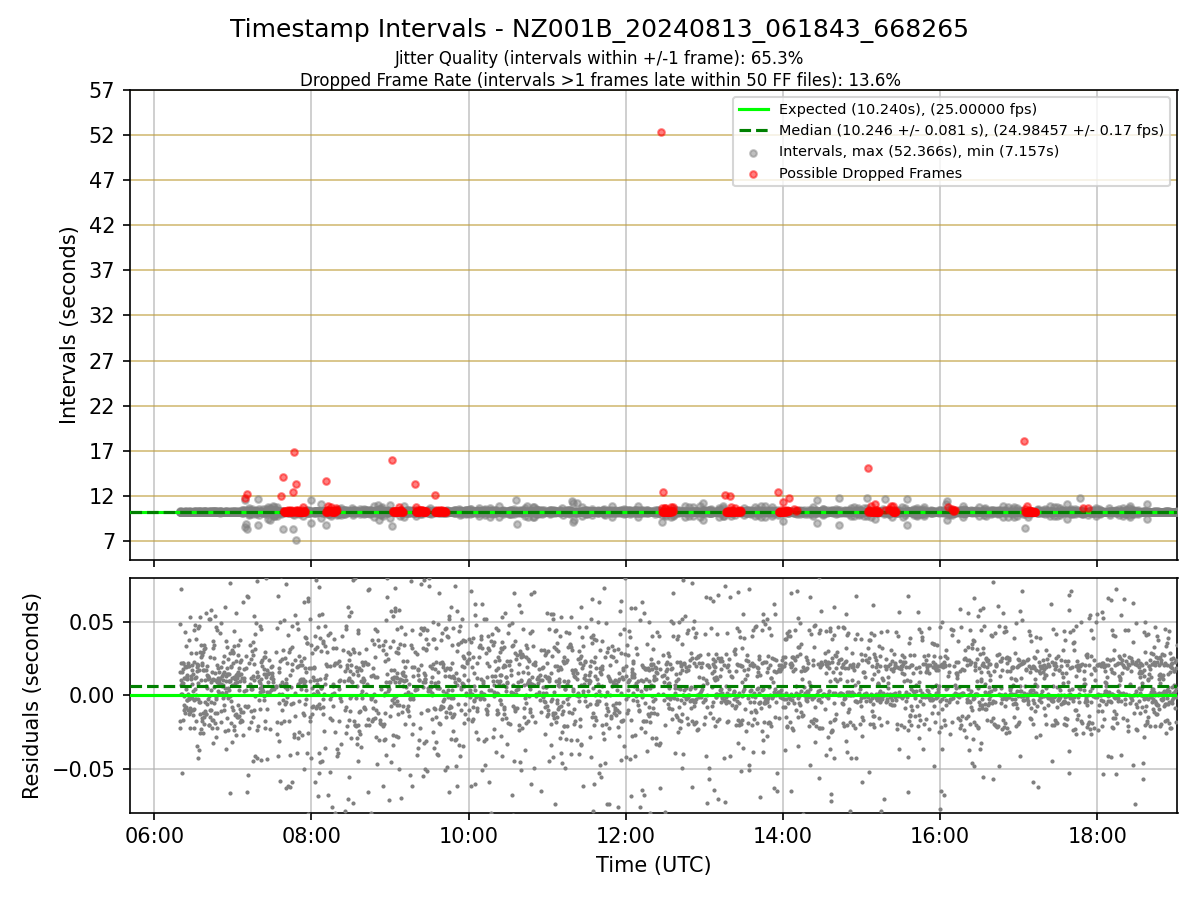Image resolution: width=1200 pixels, height=900 pixels.
Task: Click the x-axis tick label "18:00"
Action: (x=1097, y=834)
